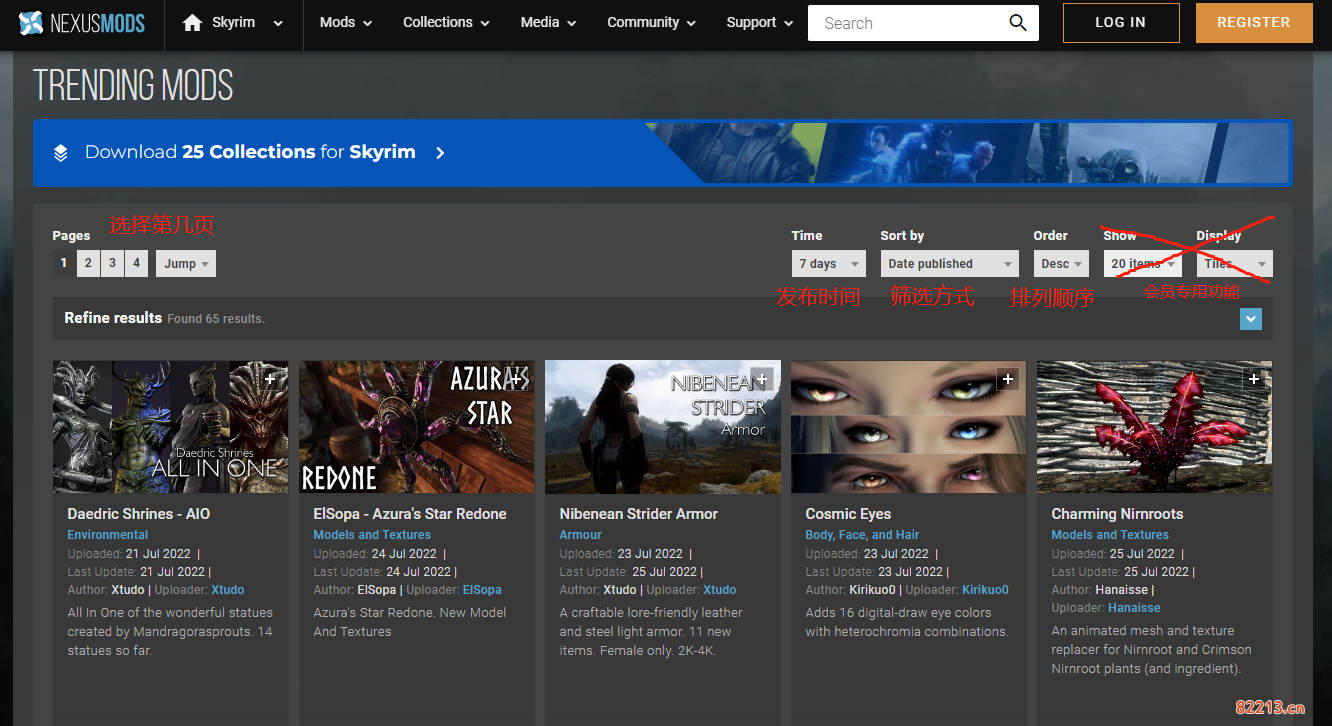Viewport: 1332px width, 726px height.
Task: Open Nibenean Strider Armor title link
Action: point(639,514)
